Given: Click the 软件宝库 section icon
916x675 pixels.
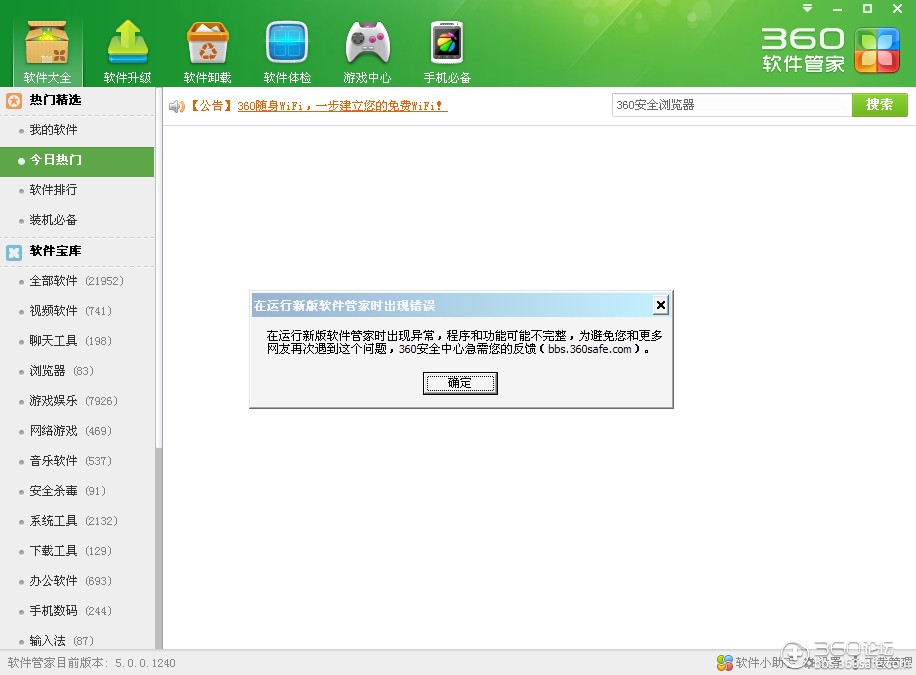Looking at the screenshot, I should (x=14, y=252).
